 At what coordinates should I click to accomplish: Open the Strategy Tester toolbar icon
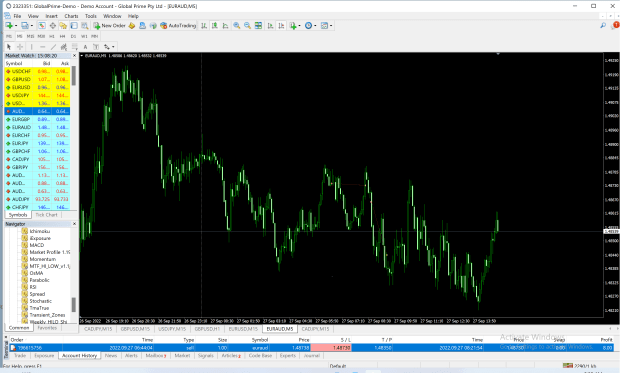pyautogui.click(x=85, y=26)
